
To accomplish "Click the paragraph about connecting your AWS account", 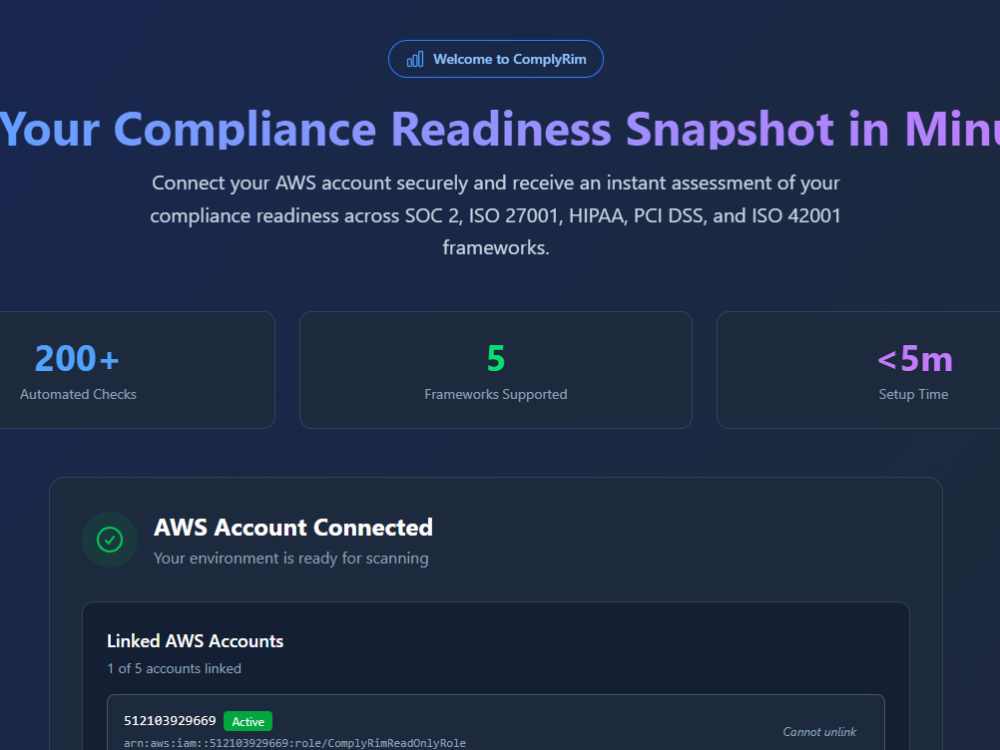I will click(x=496, y=215).
